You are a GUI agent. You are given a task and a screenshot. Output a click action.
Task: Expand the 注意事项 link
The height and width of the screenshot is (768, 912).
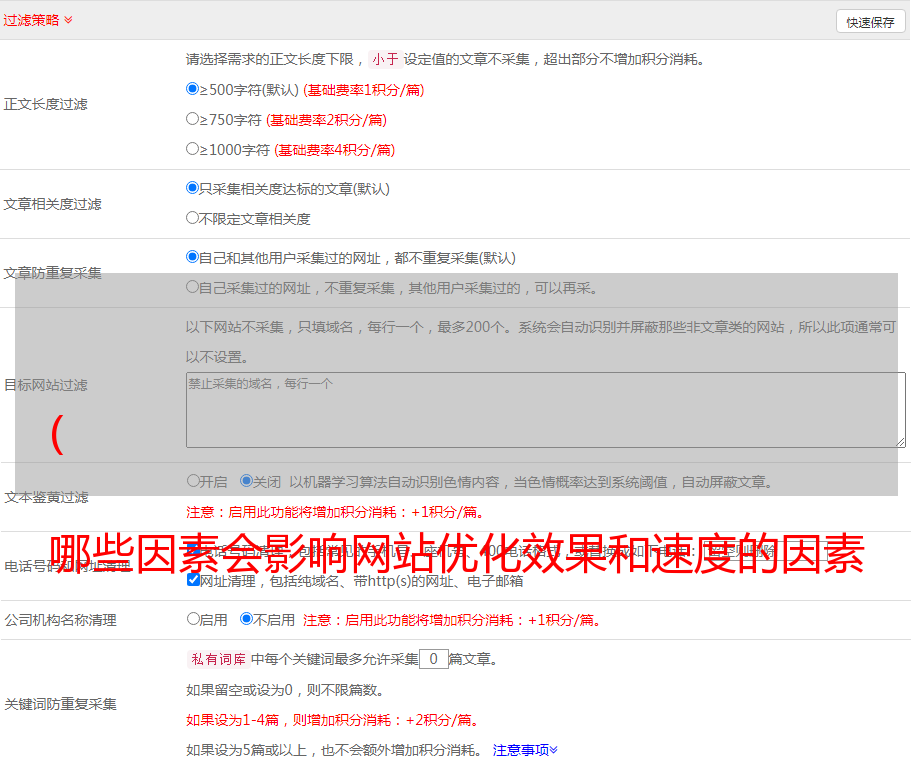(525, 750)
